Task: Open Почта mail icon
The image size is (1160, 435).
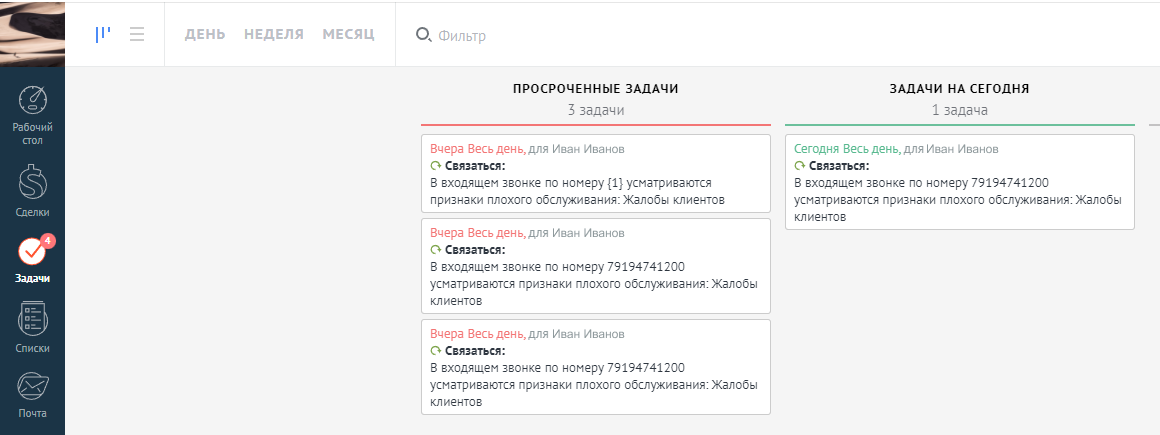Action: (x=33, y=386)
